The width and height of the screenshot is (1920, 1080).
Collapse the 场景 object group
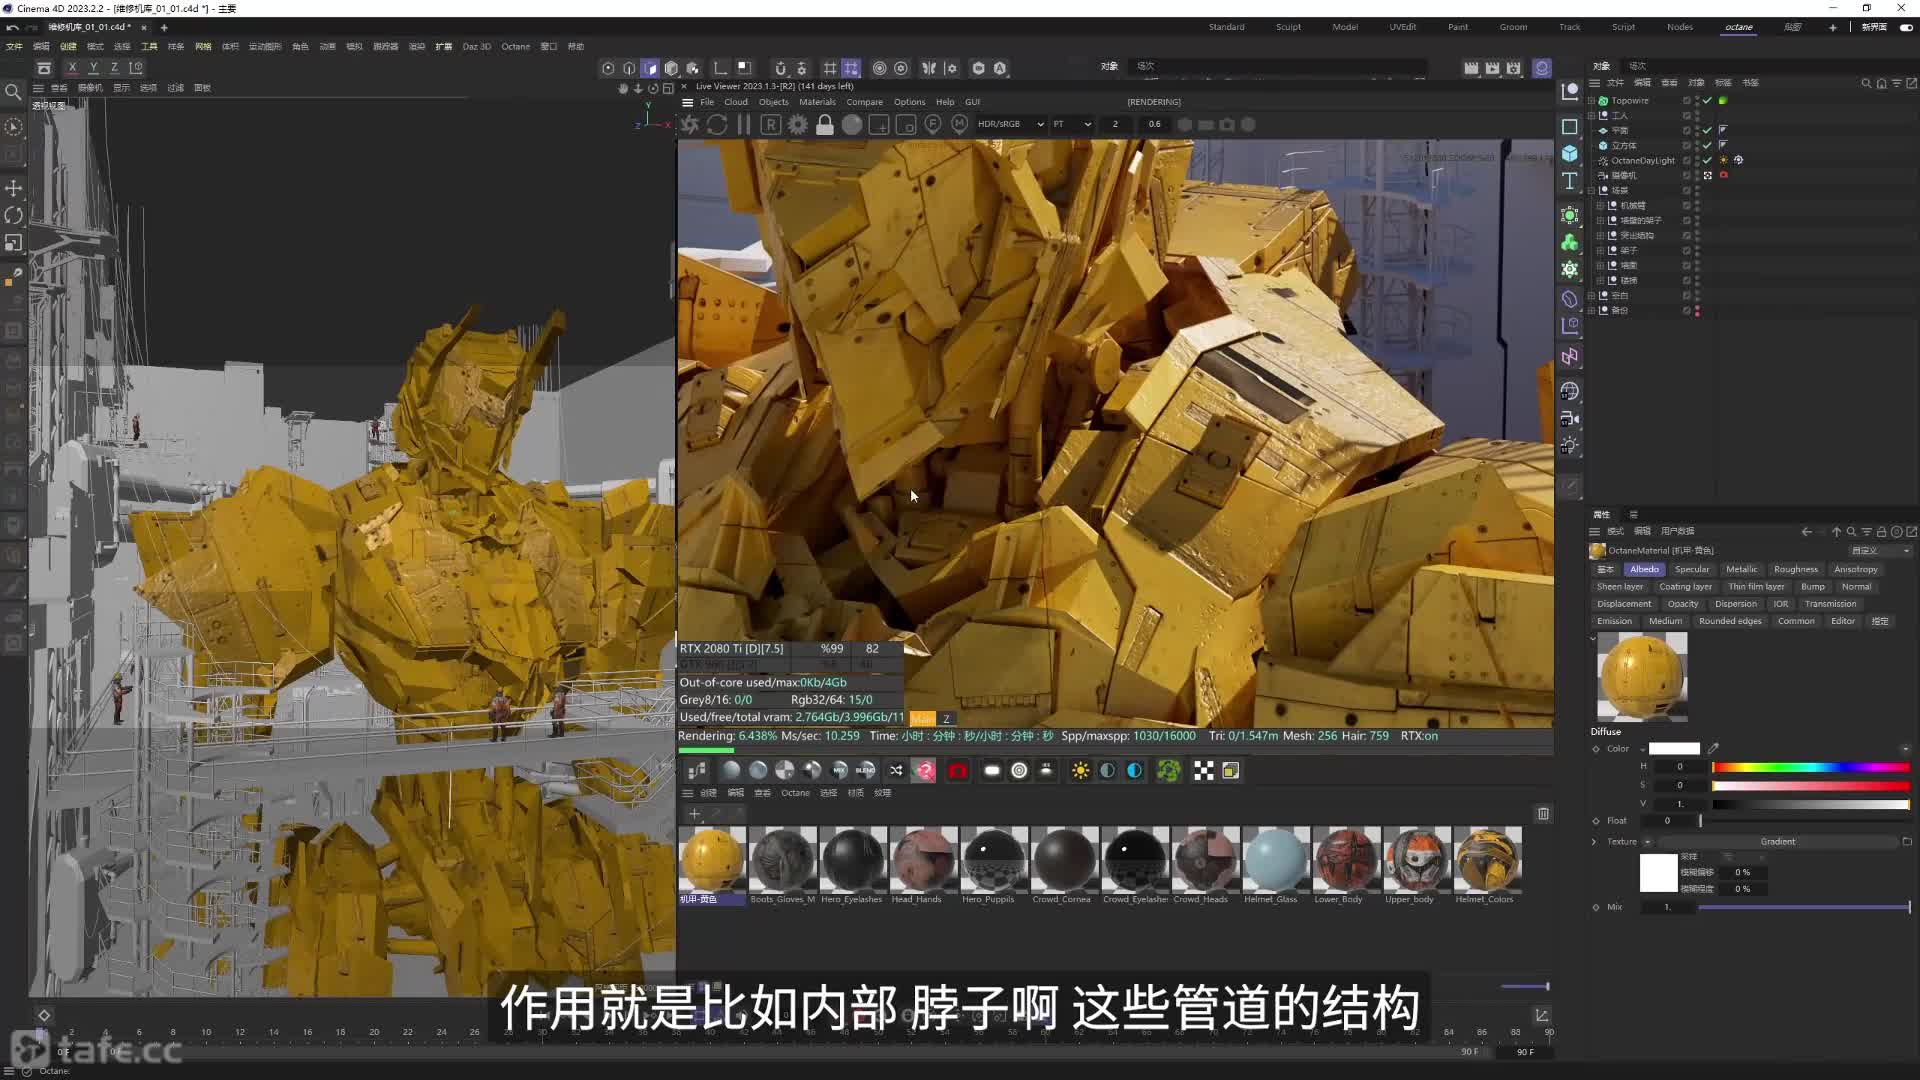pyautogui.click(x=1591, y=190)
